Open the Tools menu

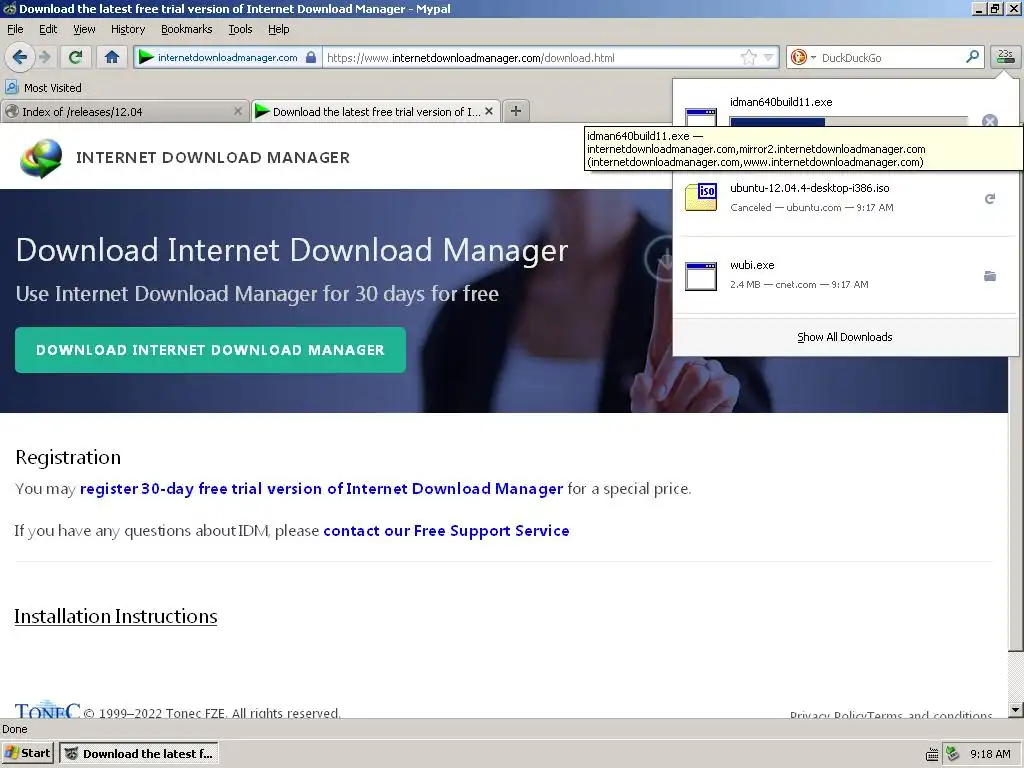(240, 29)
